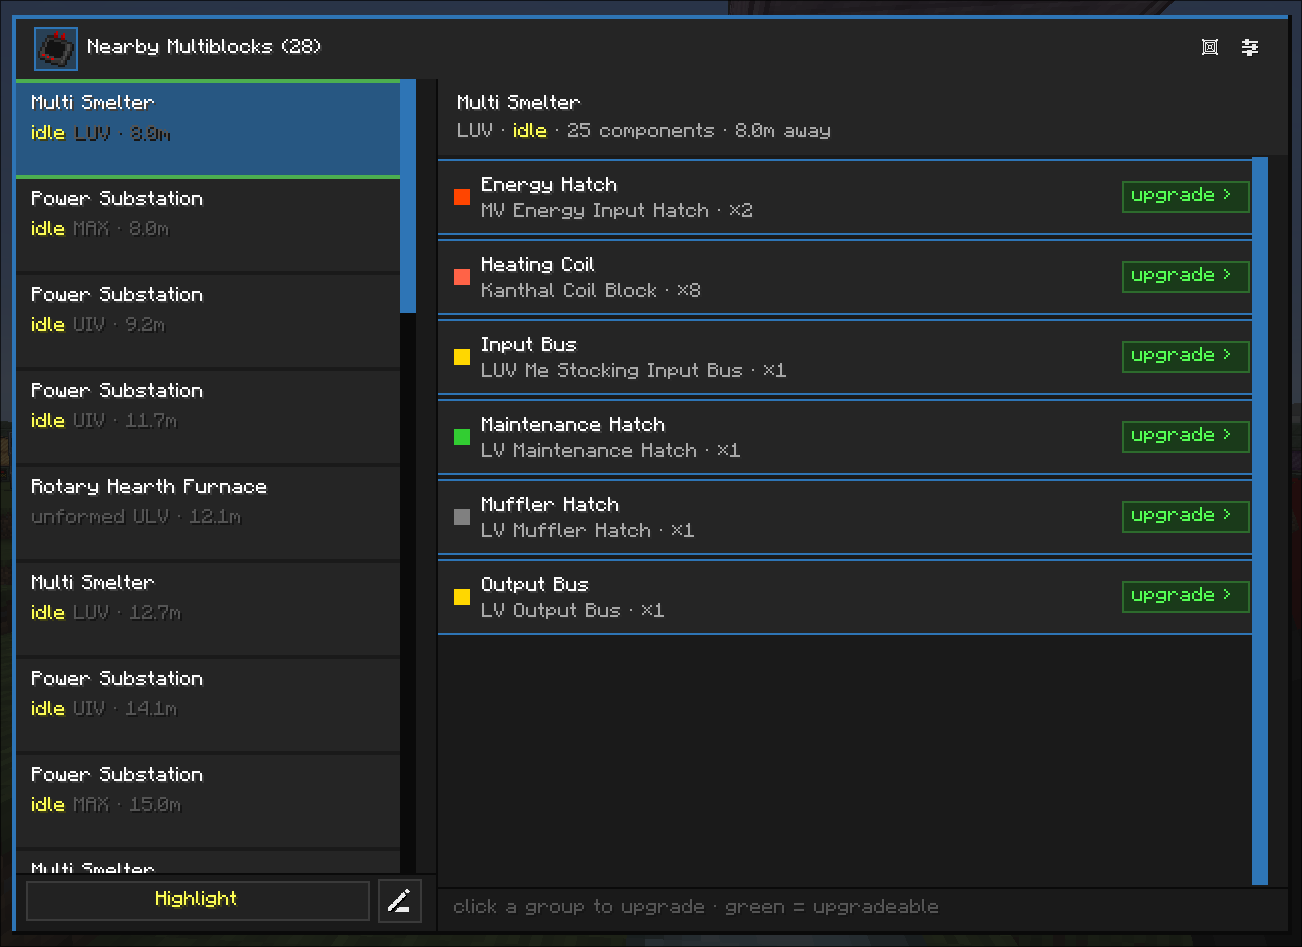Click the multiblock terminal icon in header
The image size is (1302, 947).
[x=56, y=48]
